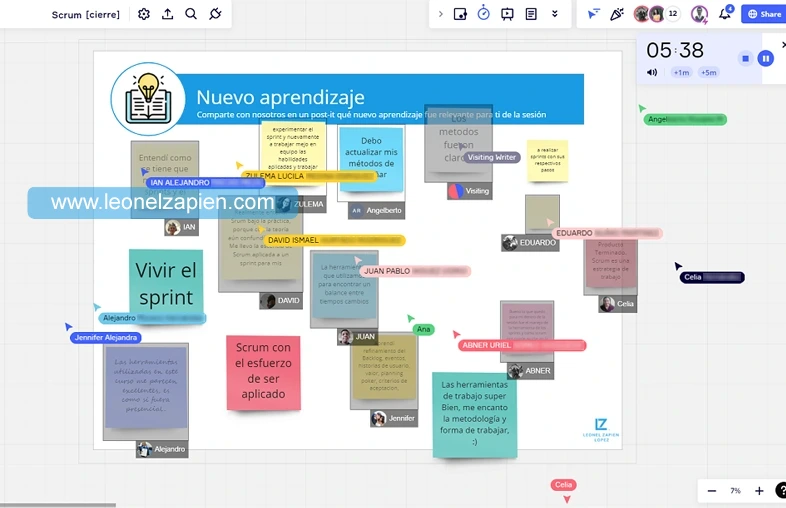Screen dimensions: 786x508
Task: Toggle collaborators' cursors visibility icon
Action: pos(593,14)
